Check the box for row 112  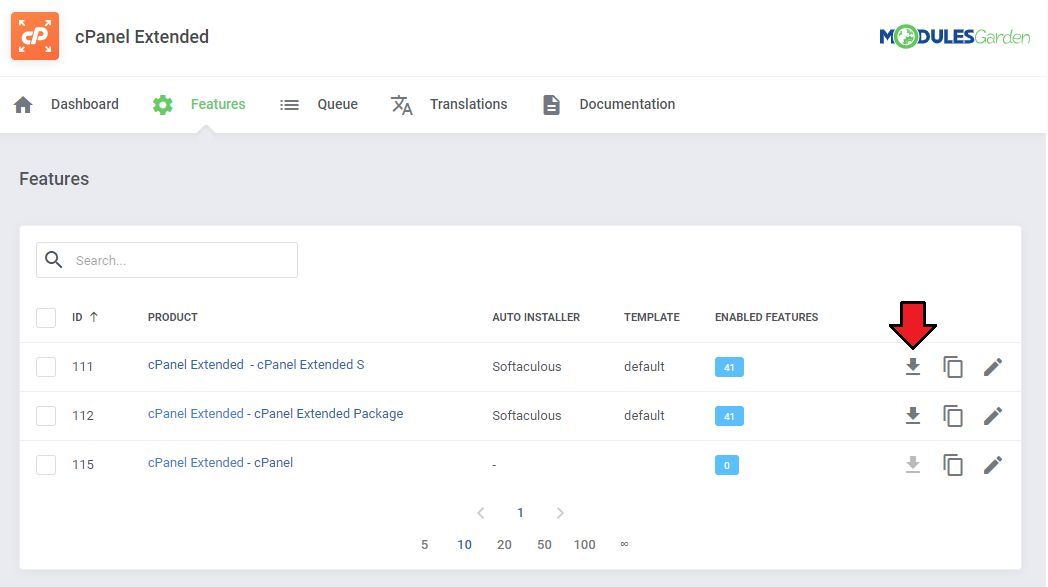(x=46, y=415)
